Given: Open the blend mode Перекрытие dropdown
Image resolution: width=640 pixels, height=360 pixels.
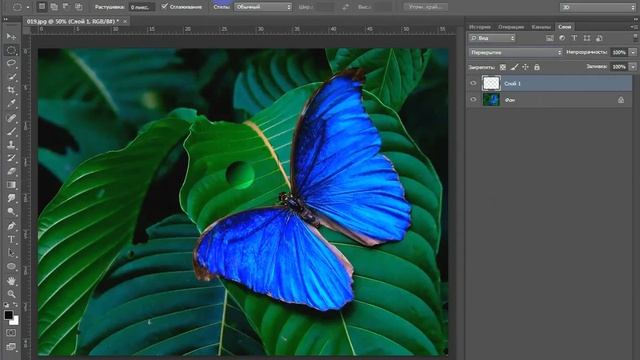Looking at the screenshot, I should pos(516,52).
